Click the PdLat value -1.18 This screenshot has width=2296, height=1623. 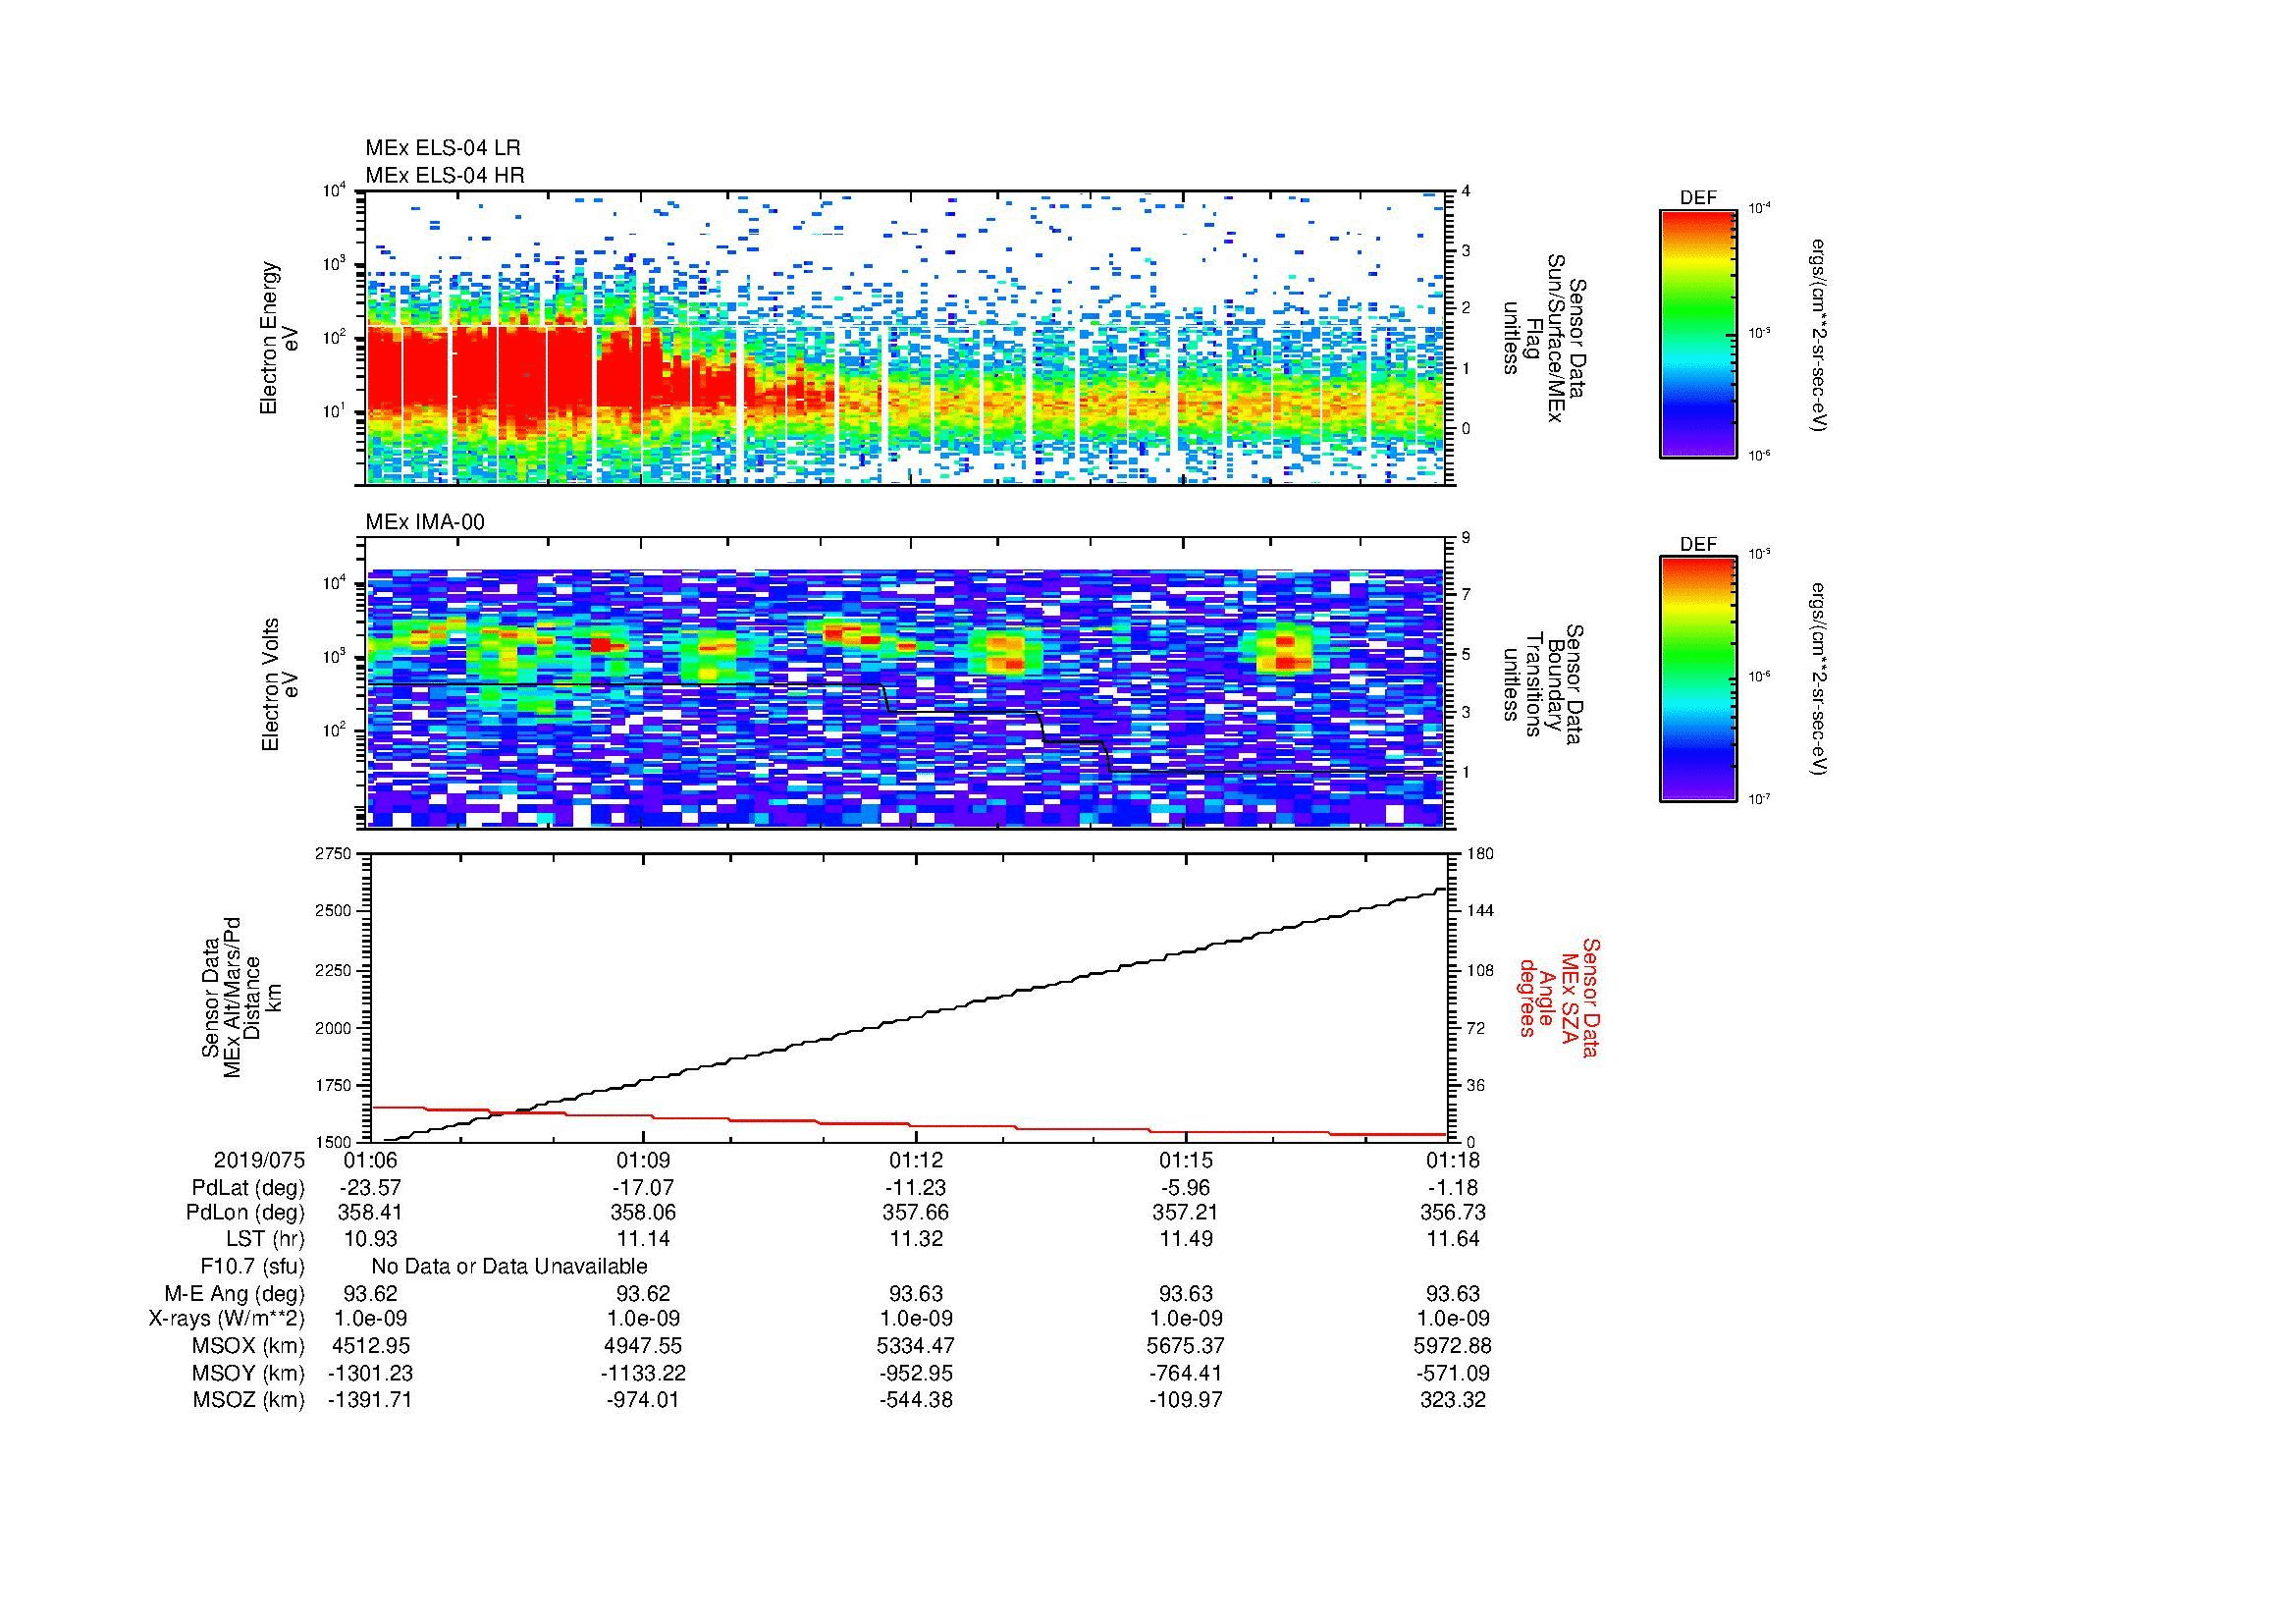point(1452,1188)
